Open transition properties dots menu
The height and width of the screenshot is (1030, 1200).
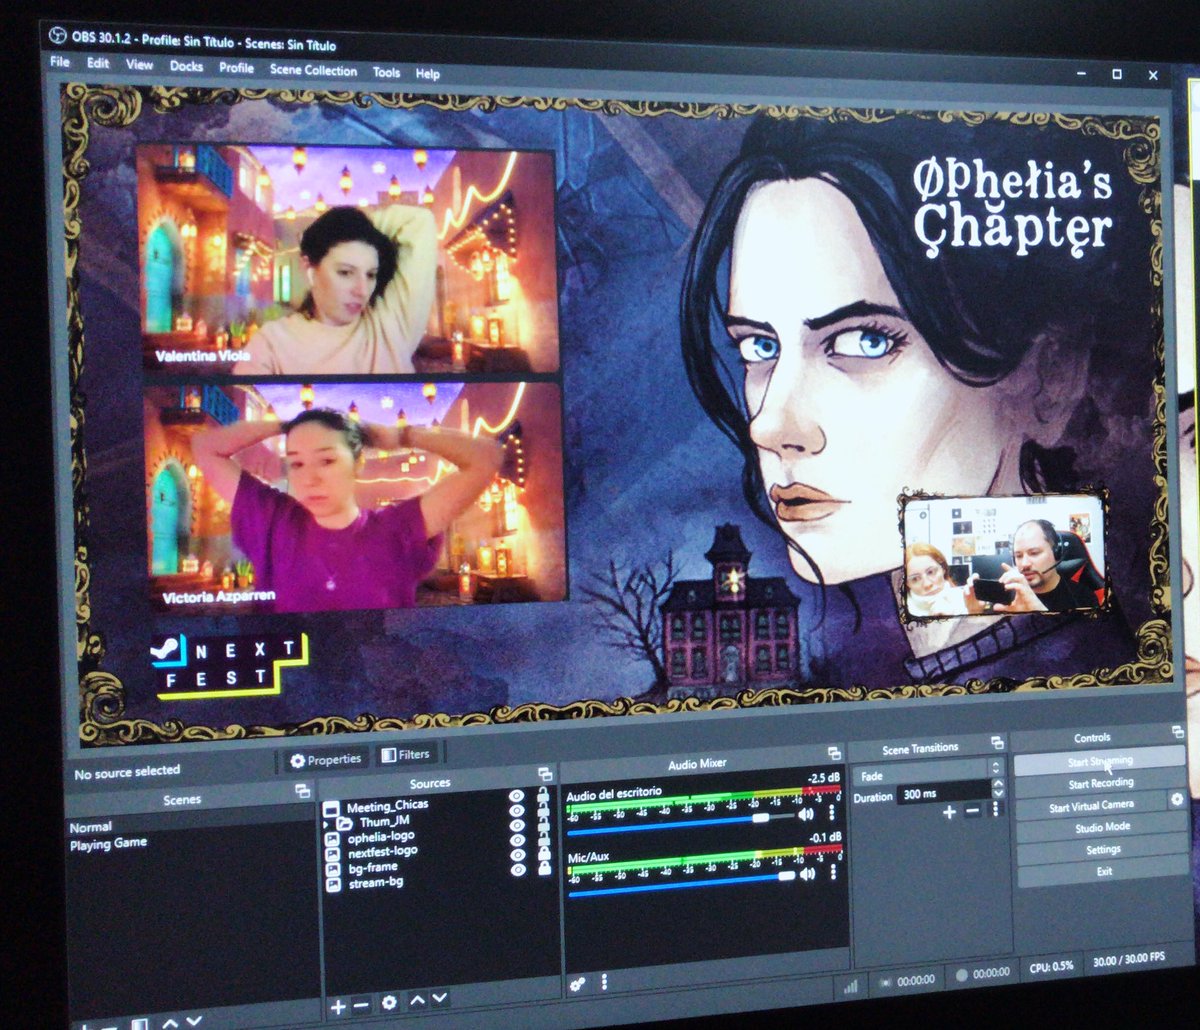tap(995, 809)
